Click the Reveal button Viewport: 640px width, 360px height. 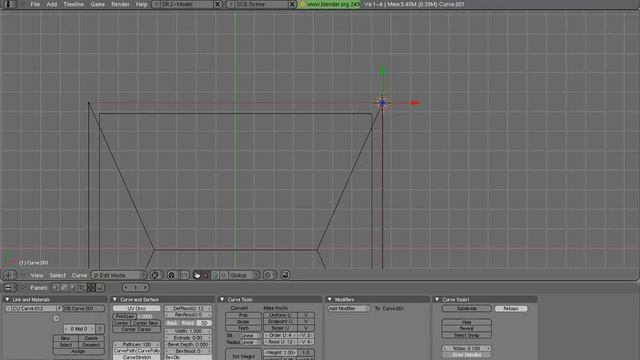tap(467, 329)
